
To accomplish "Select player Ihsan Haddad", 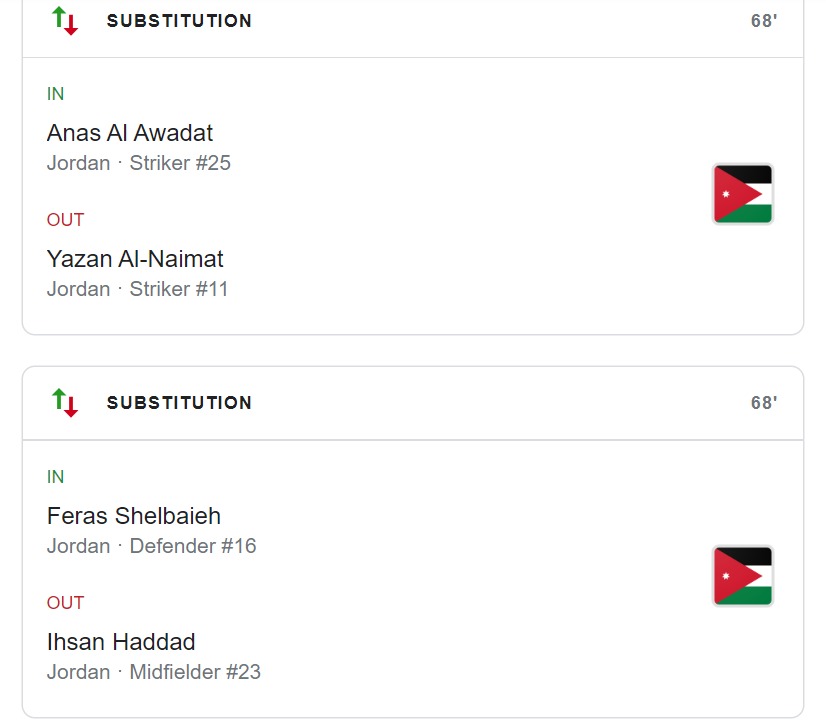I will coord(121,642).
